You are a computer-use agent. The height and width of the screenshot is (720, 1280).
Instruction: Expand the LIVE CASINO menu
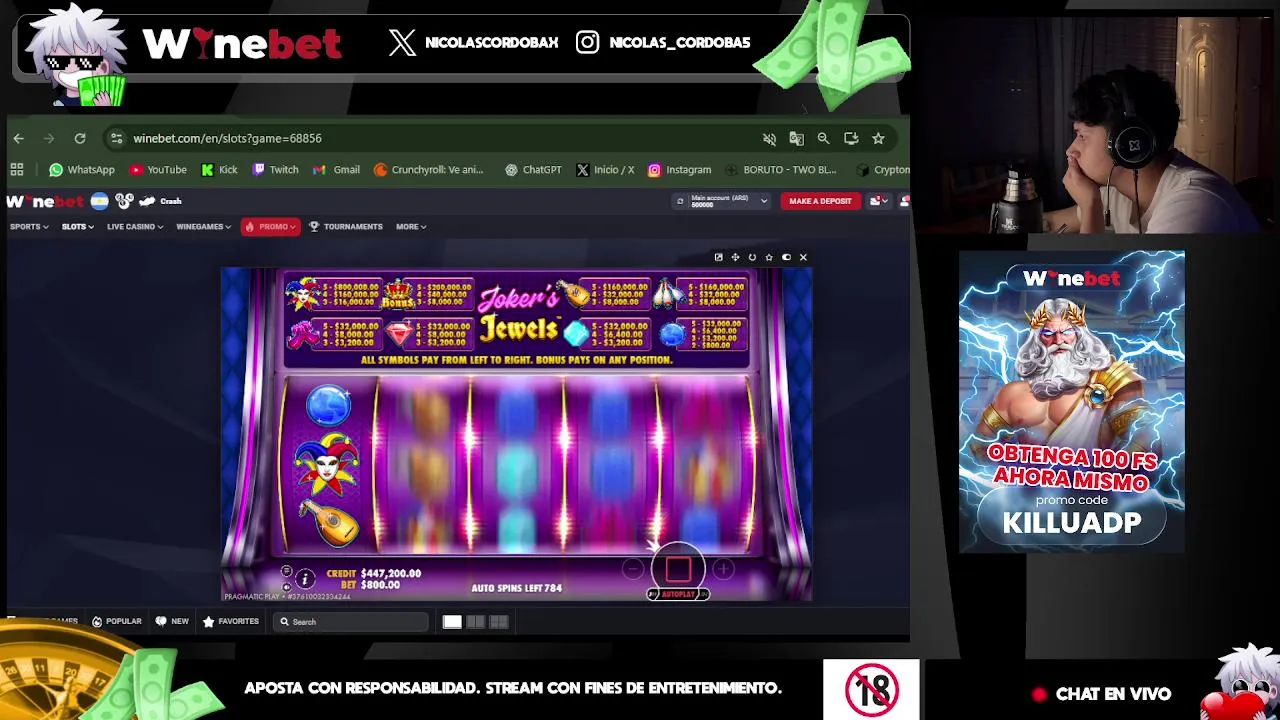pyautogui.click(x=135, y=227)
